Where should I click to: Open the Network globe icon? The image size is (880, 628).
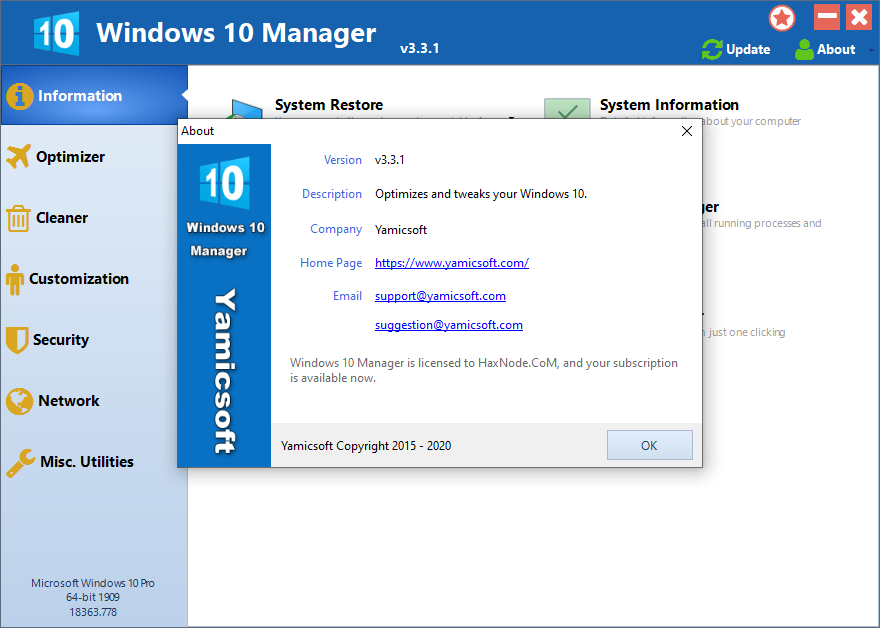[x=18, y=400]
